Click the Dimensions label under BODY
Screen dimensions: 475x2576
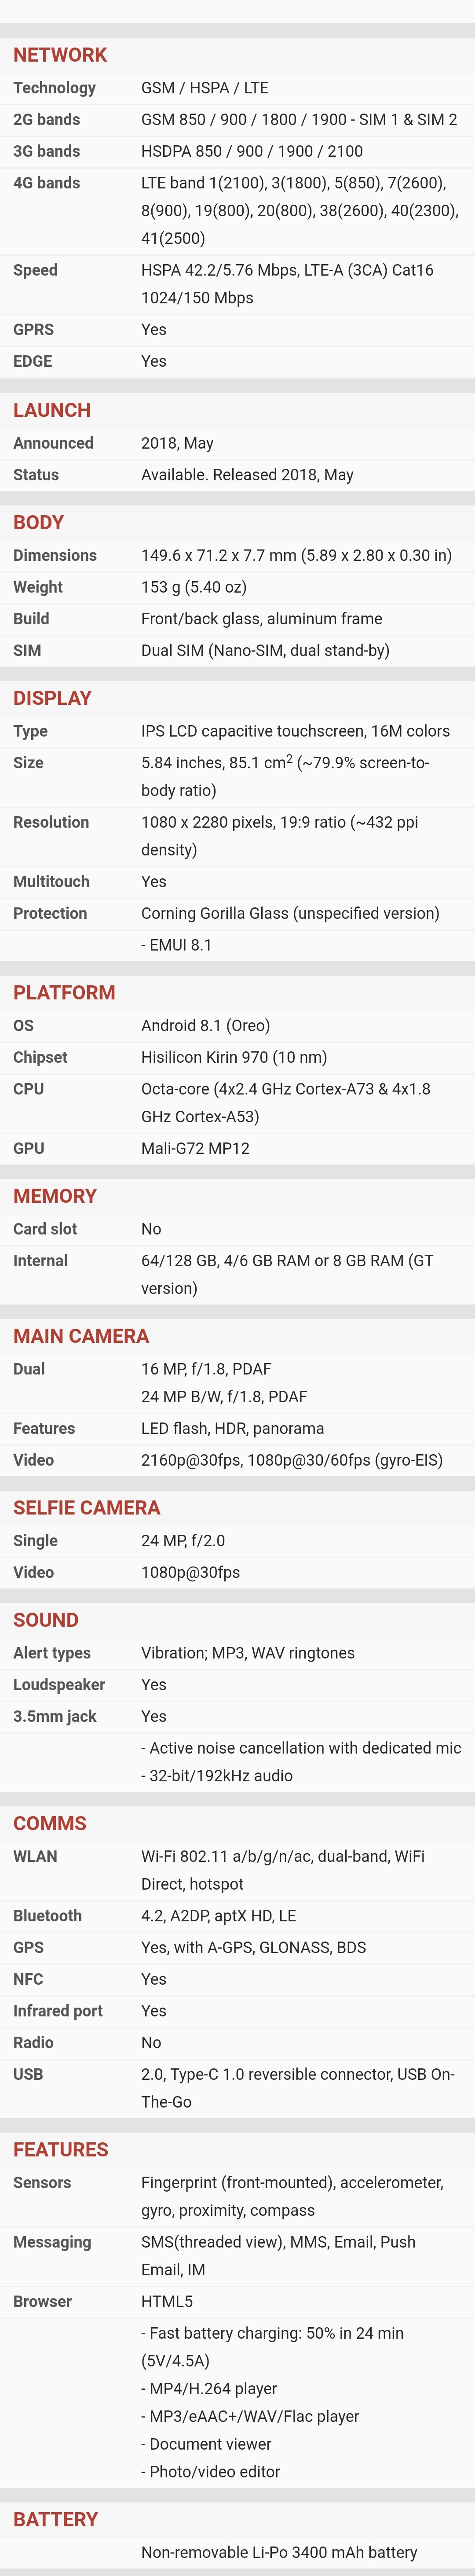[55, 555]
